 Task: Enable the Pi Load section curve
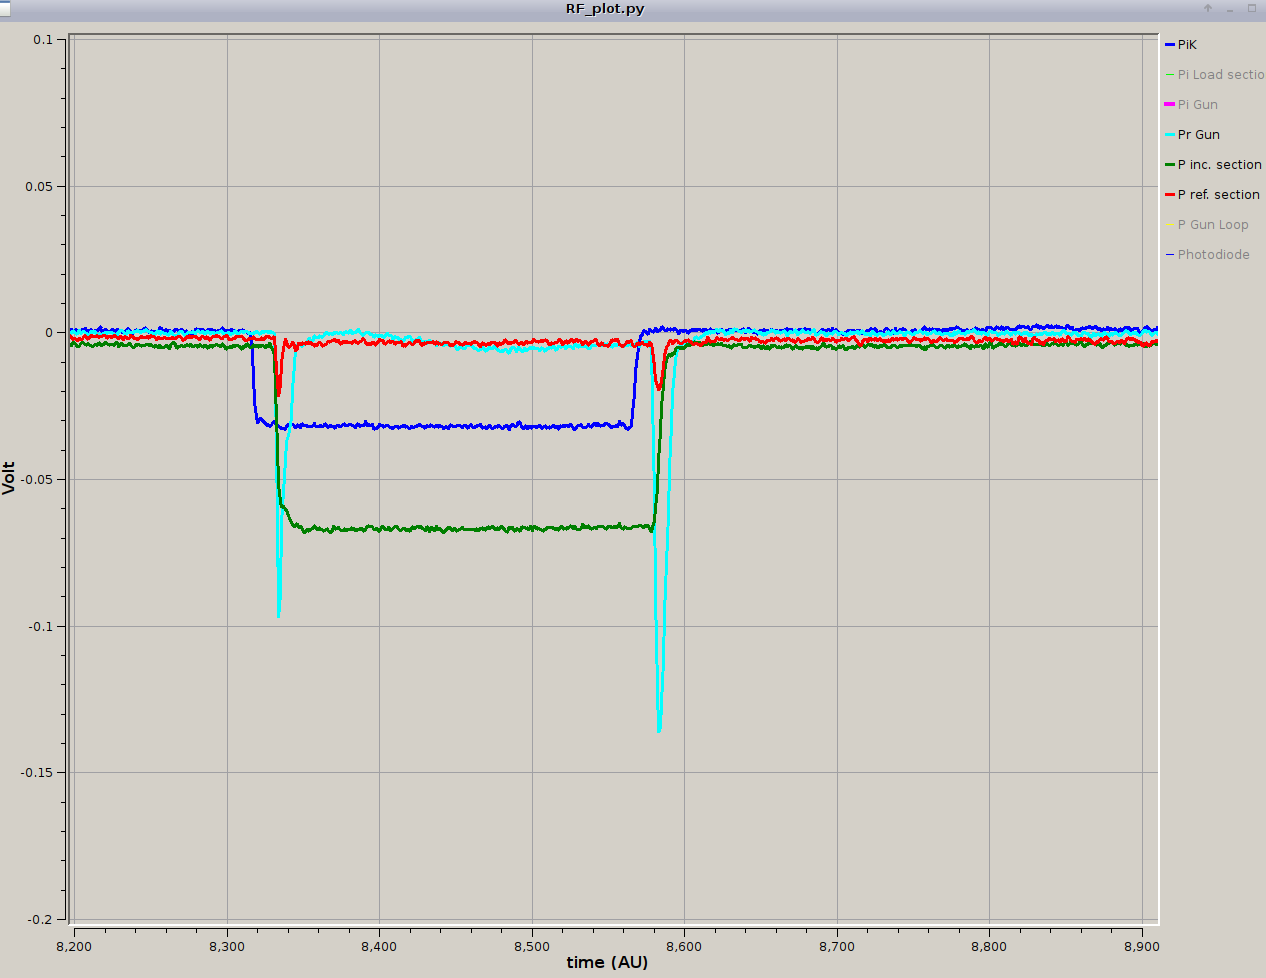[x=1220, y=75]
